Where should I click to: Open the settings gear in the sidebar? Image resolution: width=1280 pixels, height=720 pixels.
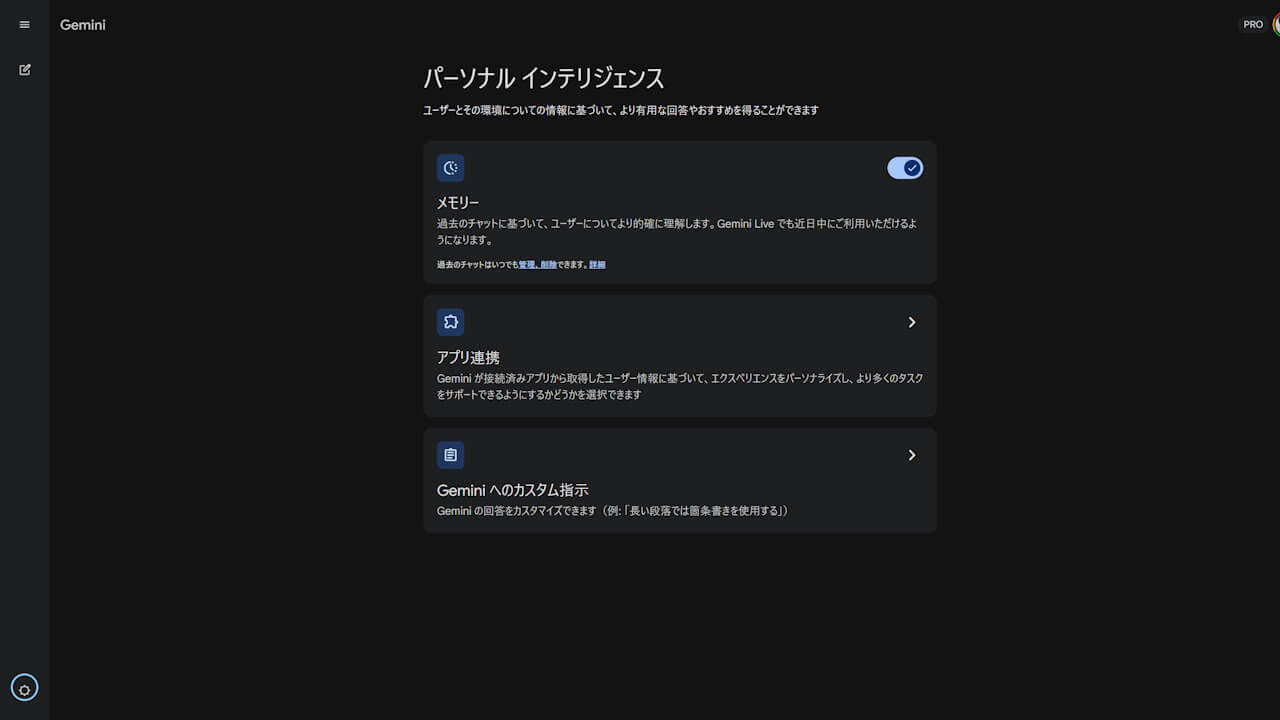point(25,688)
